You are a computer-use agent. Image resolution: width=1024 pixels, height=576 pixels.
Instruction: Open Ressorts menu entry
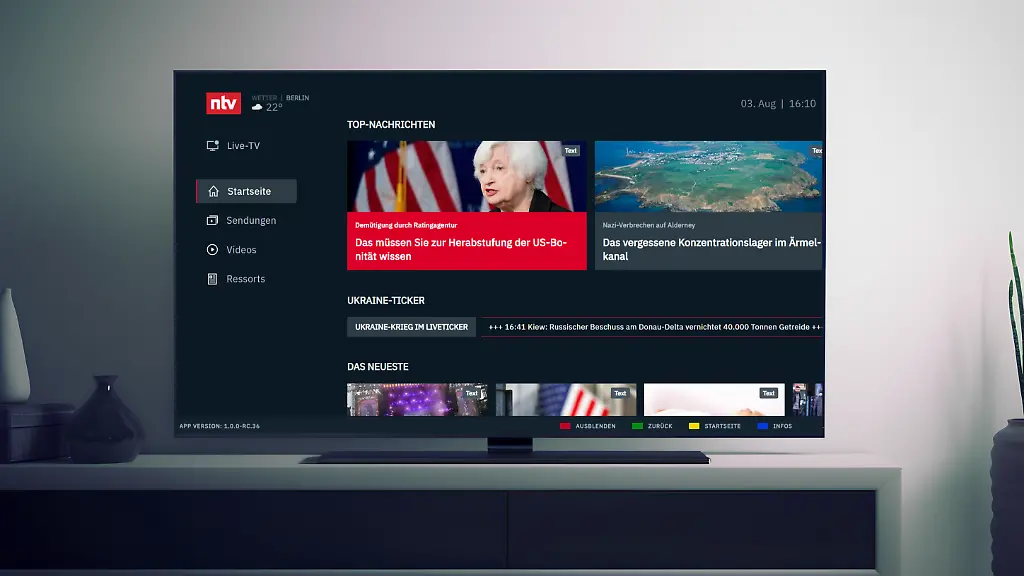245,279
